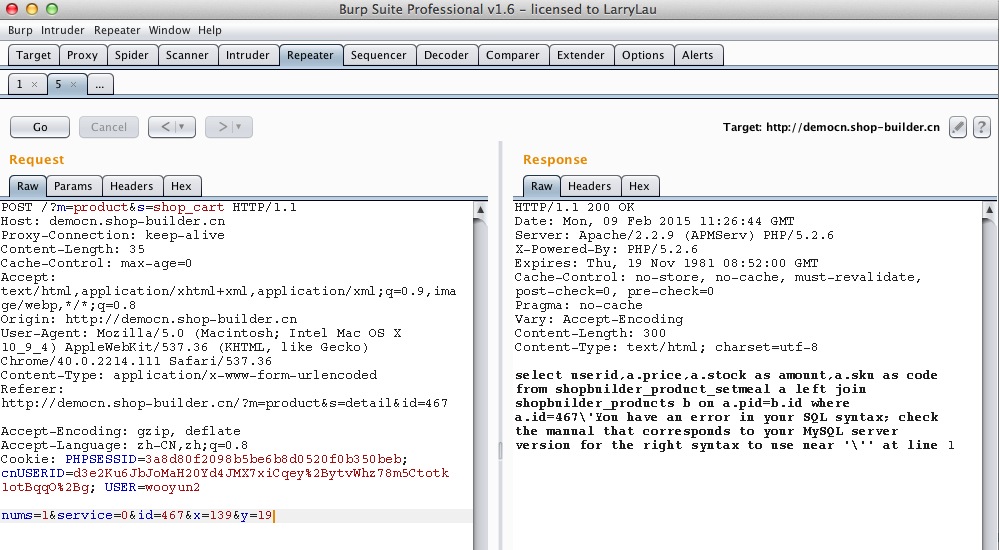Switch to the Intruder tool tab
The height and width of the screenshot is (550, 999).
248,55
